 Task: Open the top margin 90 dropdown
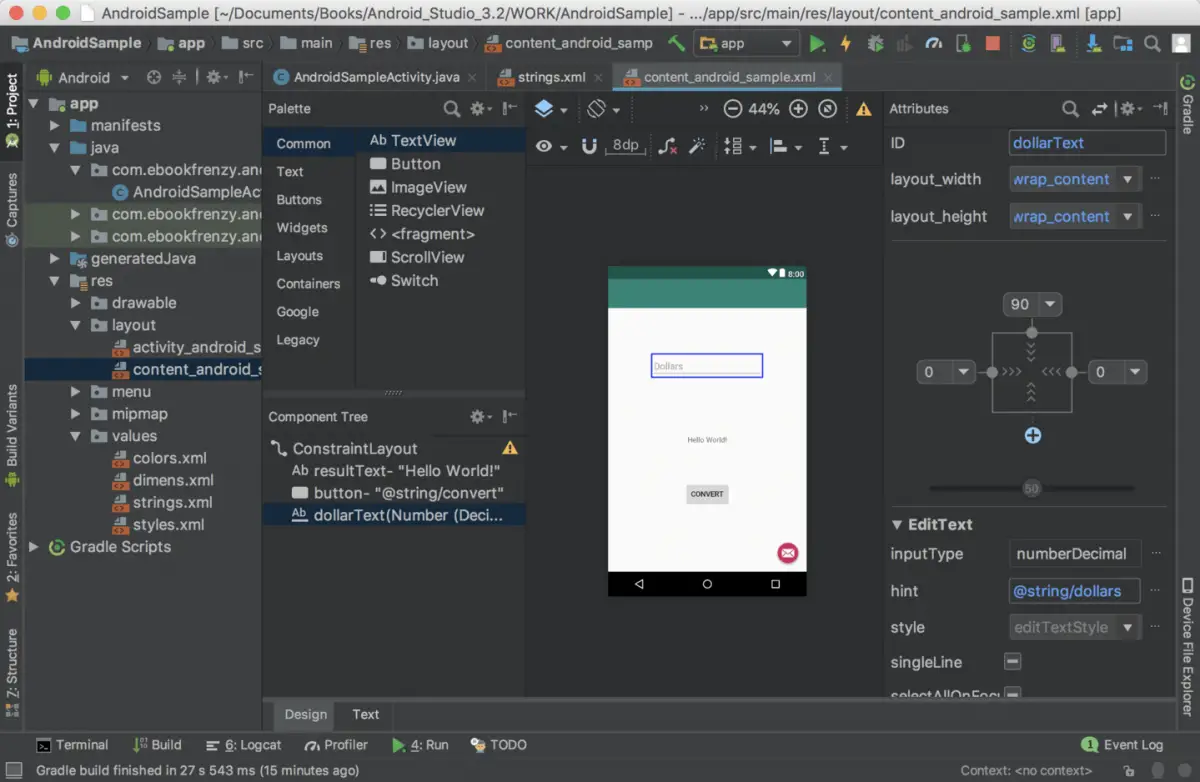click(1049, 304)
